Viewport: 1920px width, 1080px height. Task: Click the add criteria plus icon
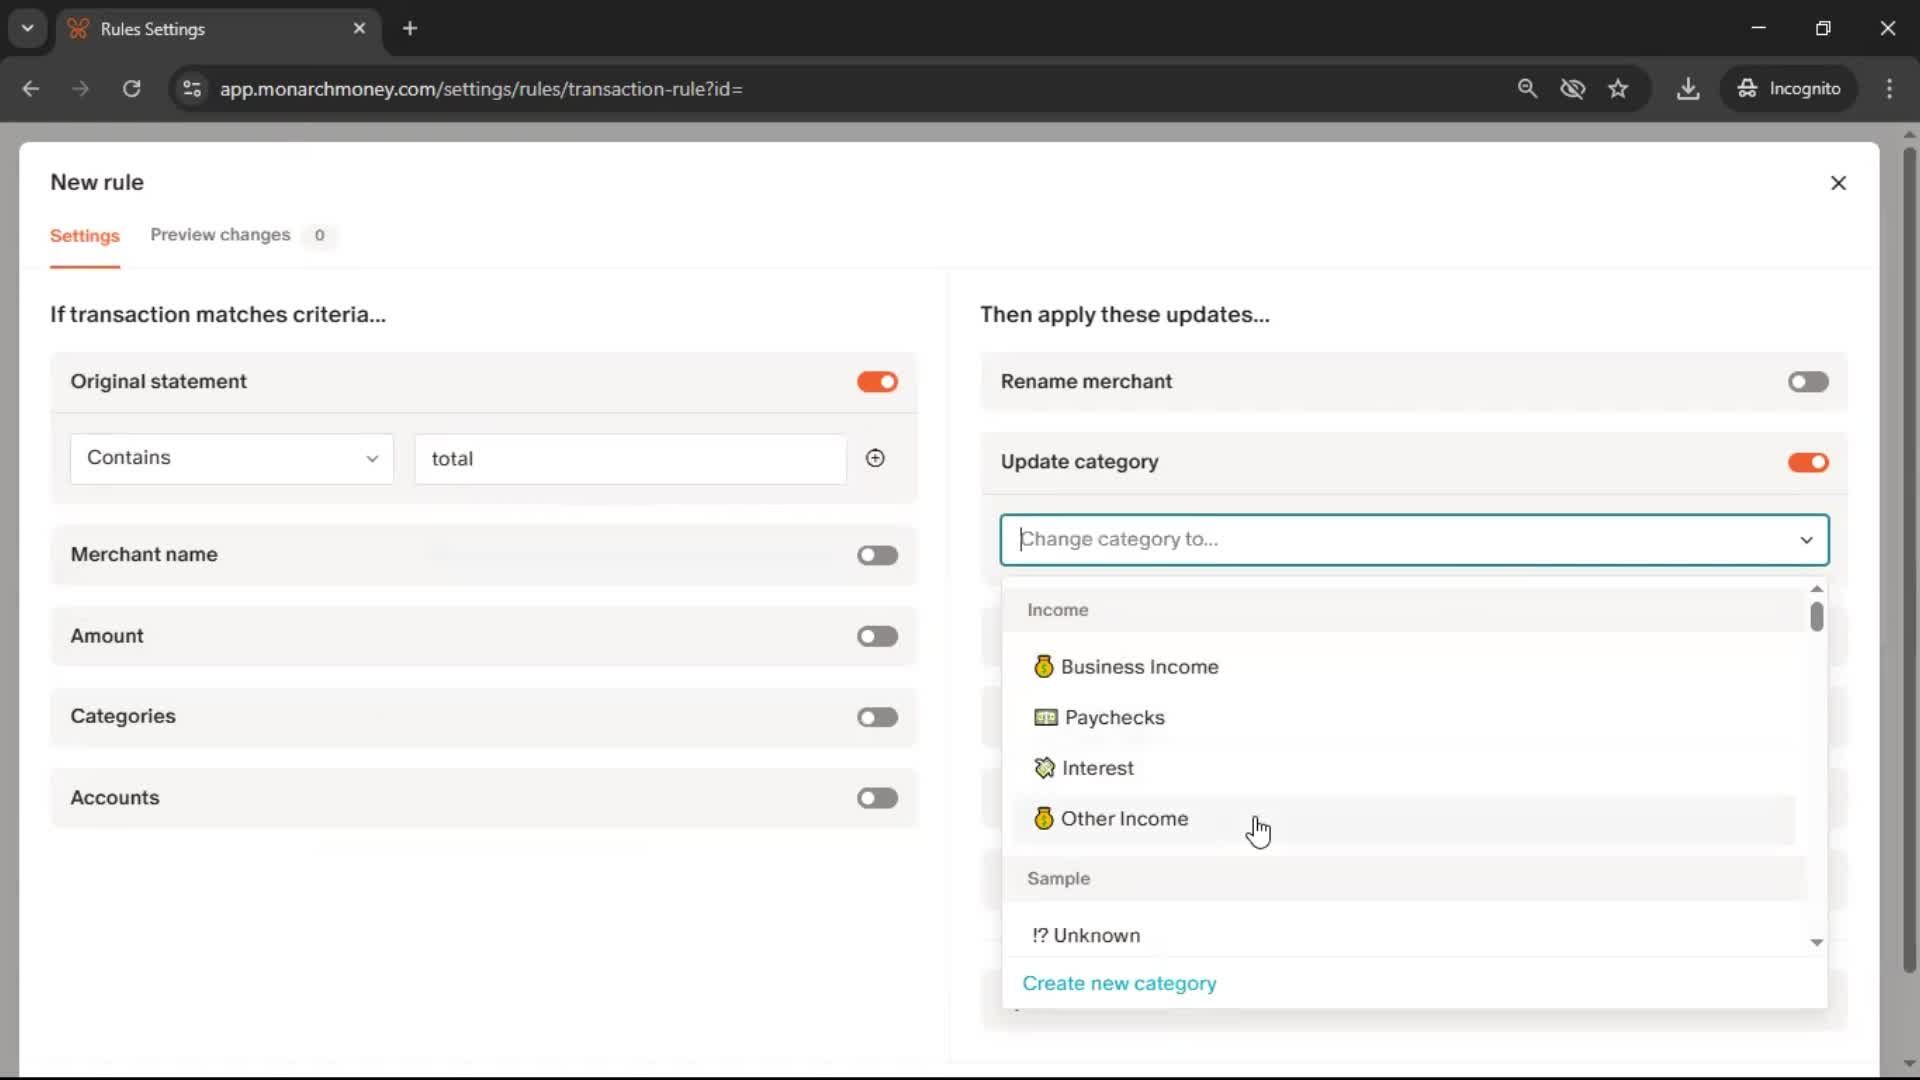click(x=875, y=458)
